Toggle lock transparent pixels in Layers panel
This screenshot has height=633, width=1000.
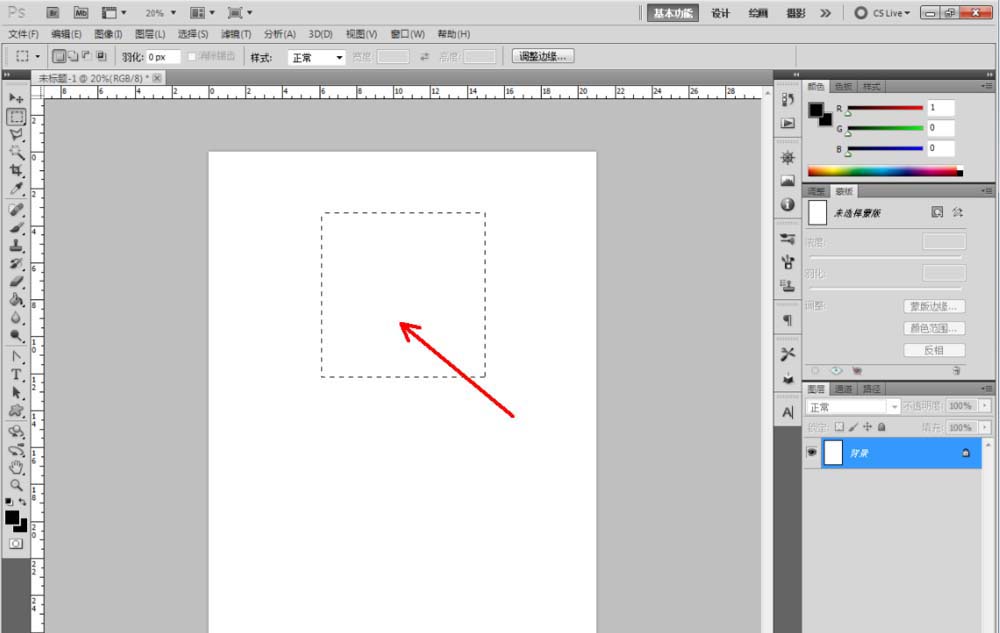839,427
